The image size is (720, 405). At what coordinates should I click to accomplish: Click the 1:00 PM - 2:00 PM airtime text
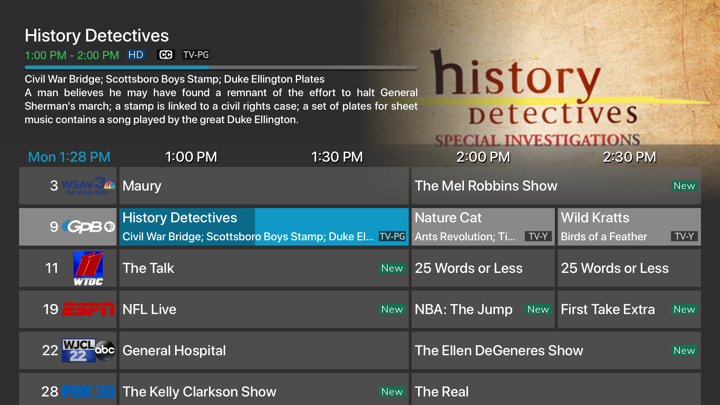click(72, 56)
